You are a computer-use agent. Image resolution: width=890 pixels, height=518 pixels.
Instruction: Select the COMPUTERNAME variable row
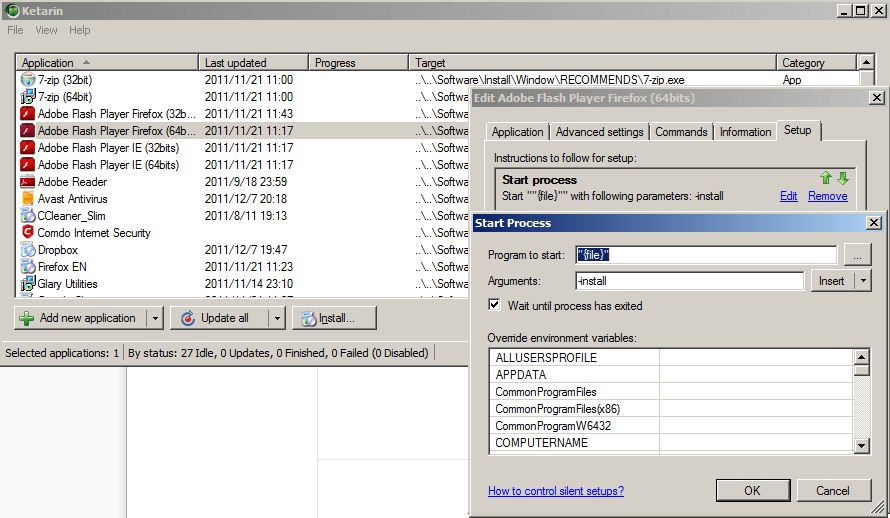pyautogui.click(x=671, y=443)
